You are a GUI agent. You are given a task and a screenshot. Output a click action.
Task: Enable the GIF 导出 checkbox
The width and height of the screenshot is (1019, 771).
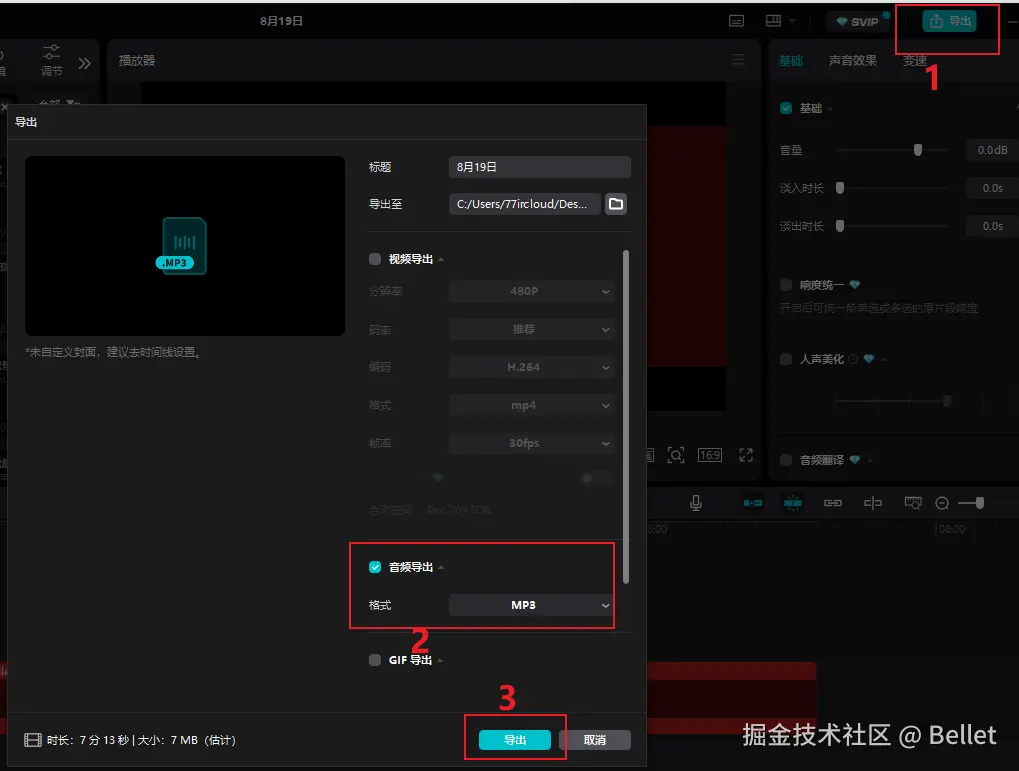(375, 660)
